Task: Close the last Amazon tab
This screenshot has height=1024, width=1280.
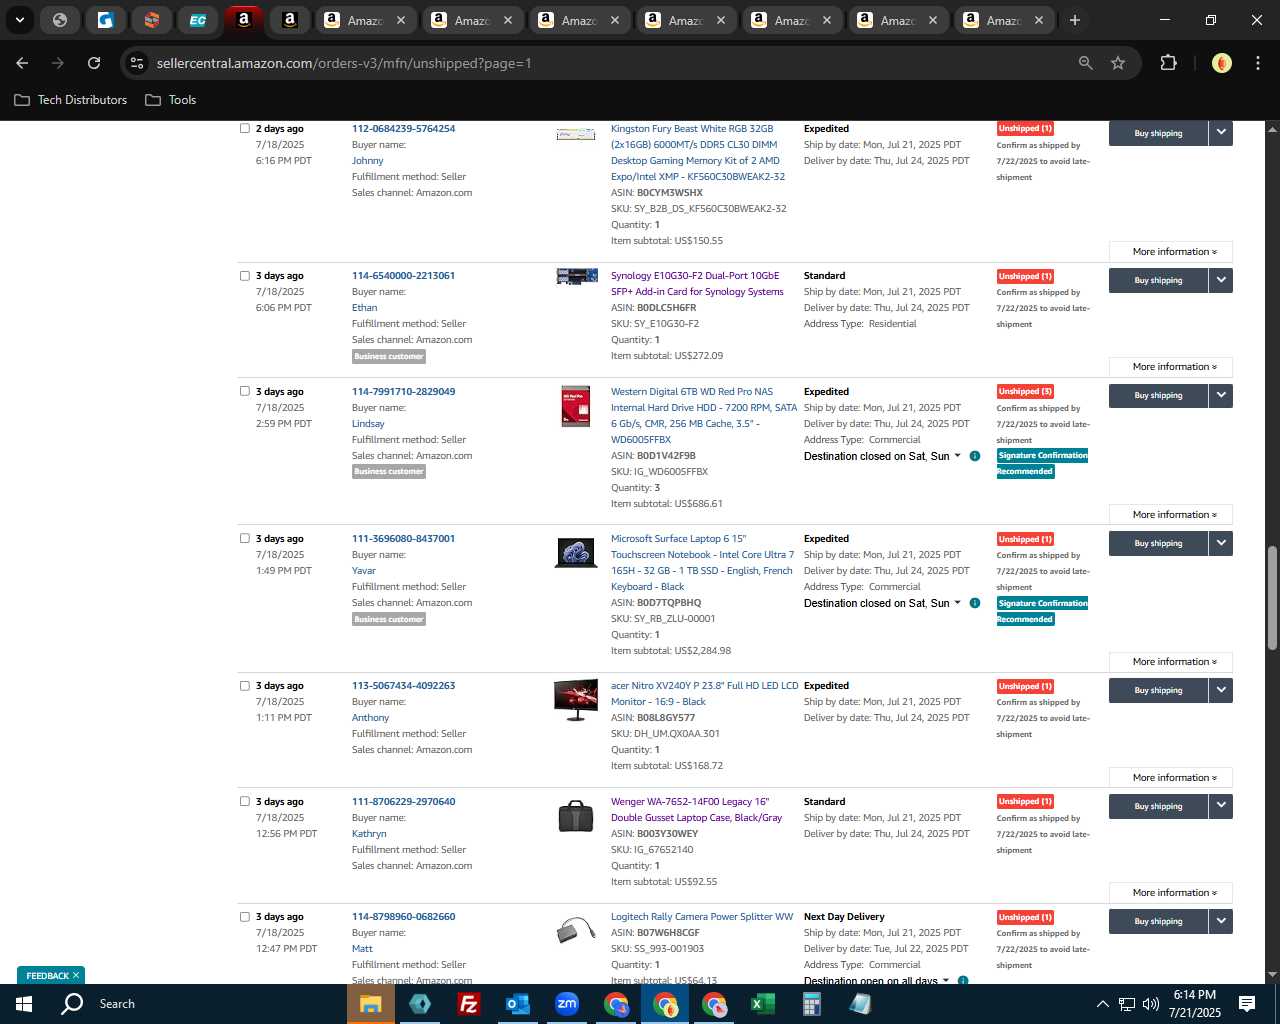Action: pyautogui.click(x=1039, y=20)
